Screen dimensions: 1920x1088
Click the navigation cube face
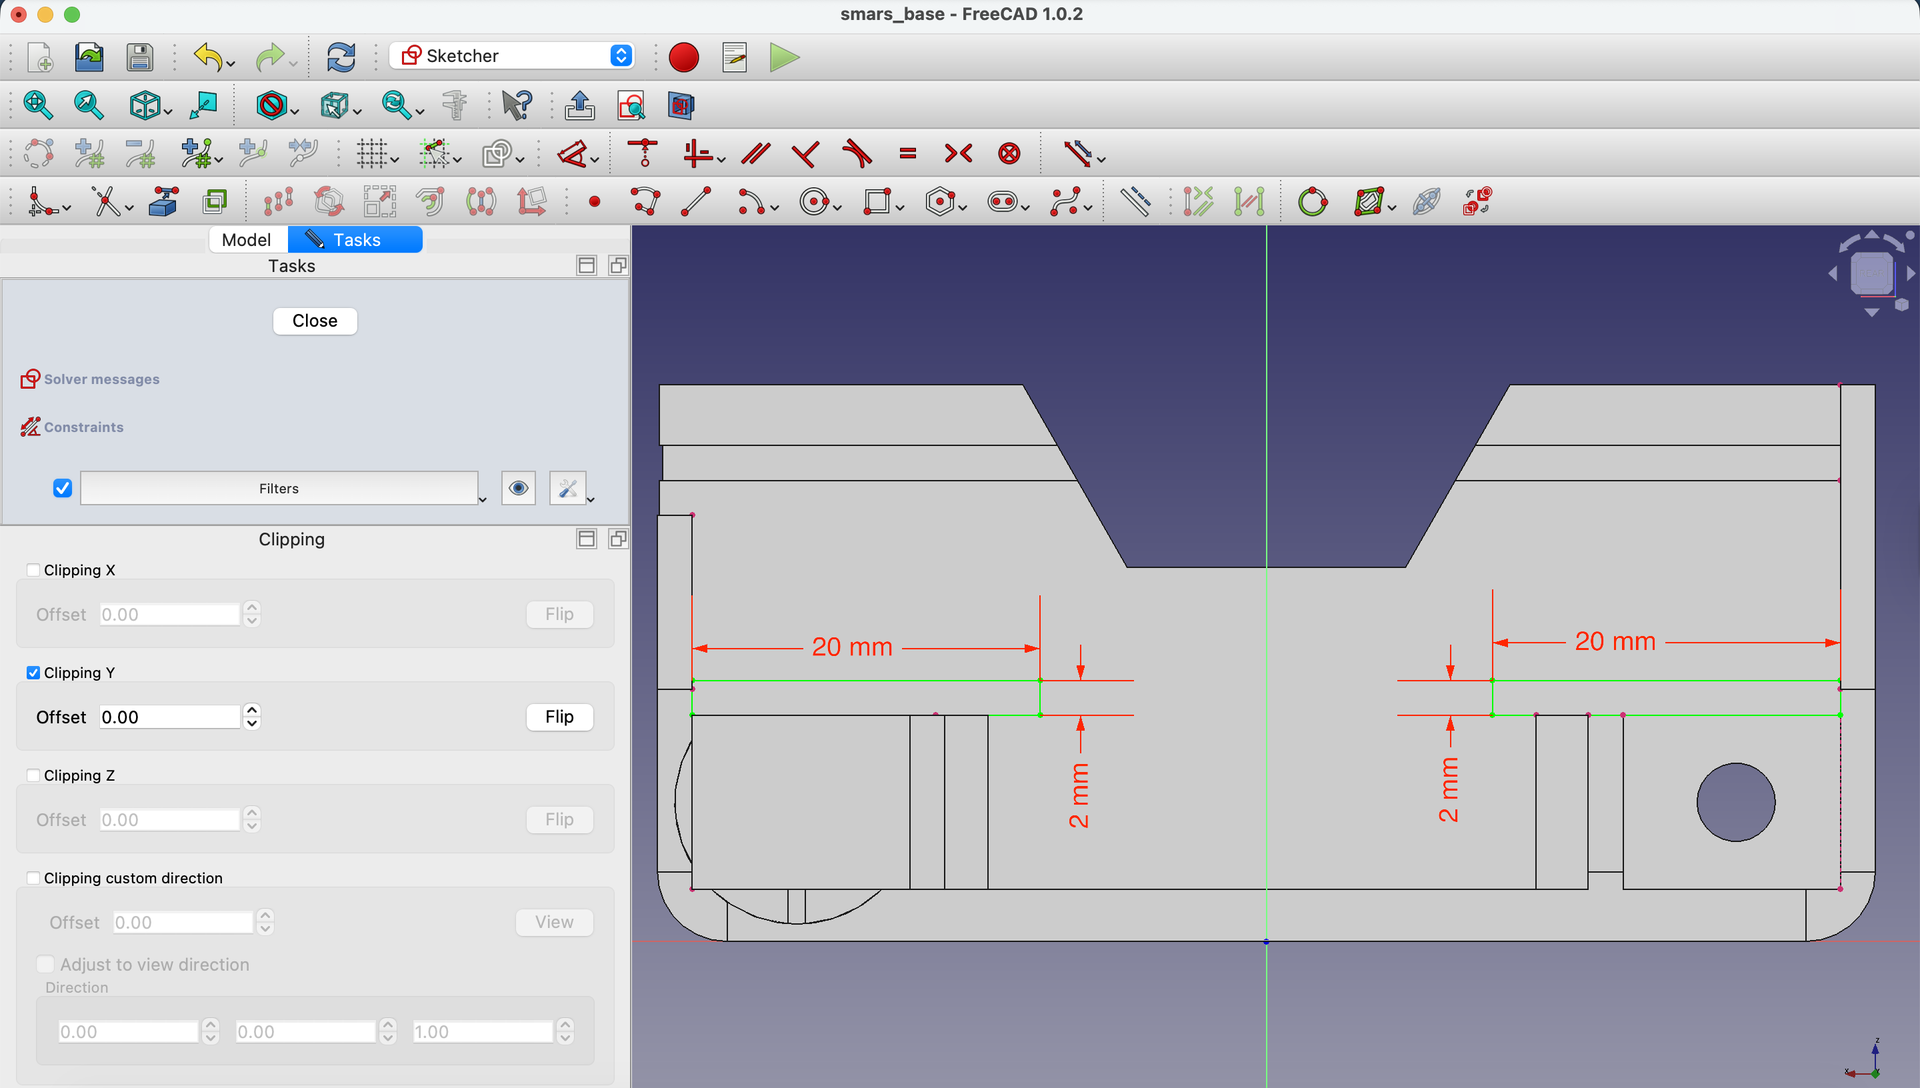point(1871,273)
